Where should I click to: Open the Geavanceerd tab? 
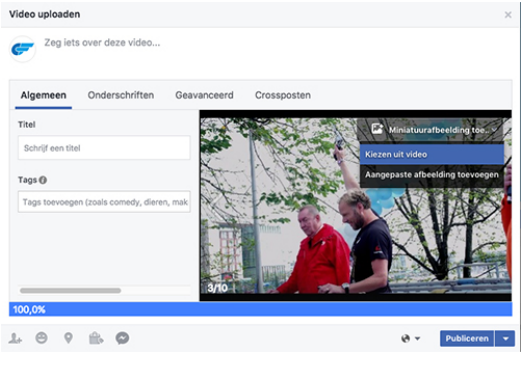tap(204, 95)
